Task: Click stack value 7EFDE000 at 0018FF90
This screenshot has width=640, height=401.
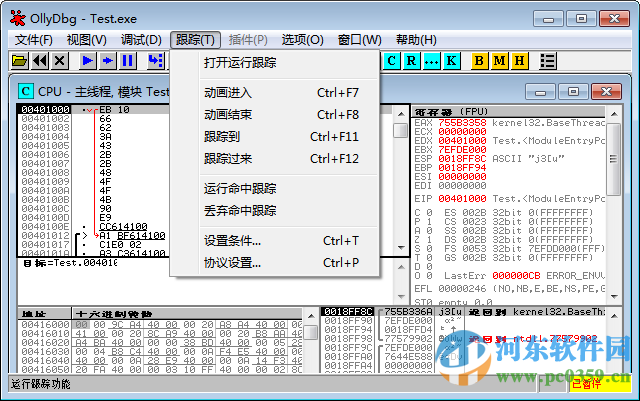Action: point(408,321)
